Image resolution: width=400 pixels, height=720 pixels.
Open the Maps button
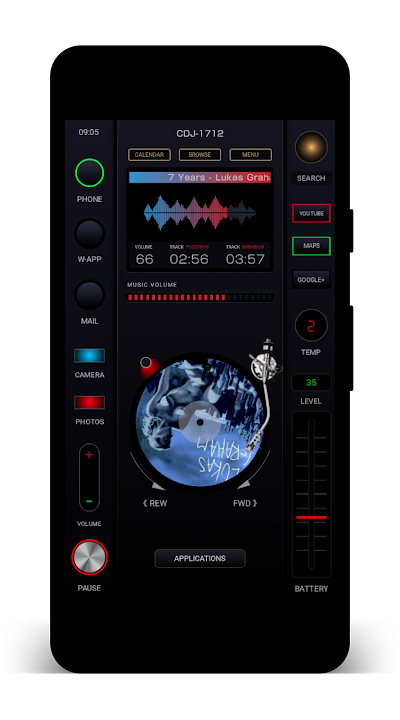point(311,246)
